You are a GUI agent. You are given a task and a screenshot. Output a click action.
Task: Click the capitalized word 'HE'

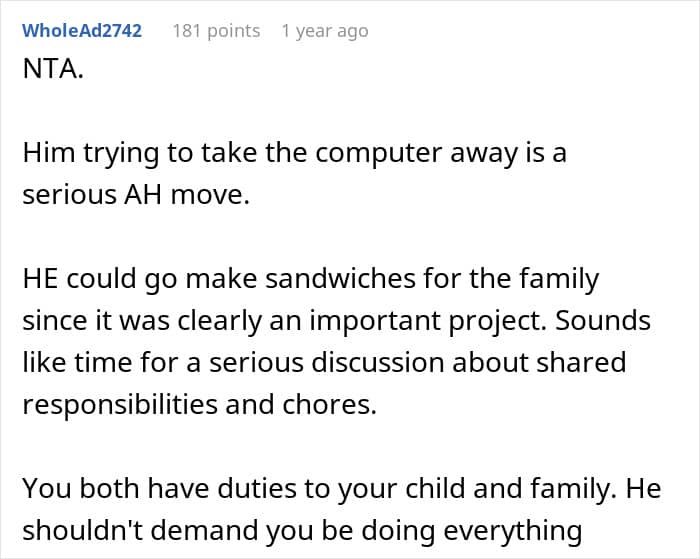(40, 279)
